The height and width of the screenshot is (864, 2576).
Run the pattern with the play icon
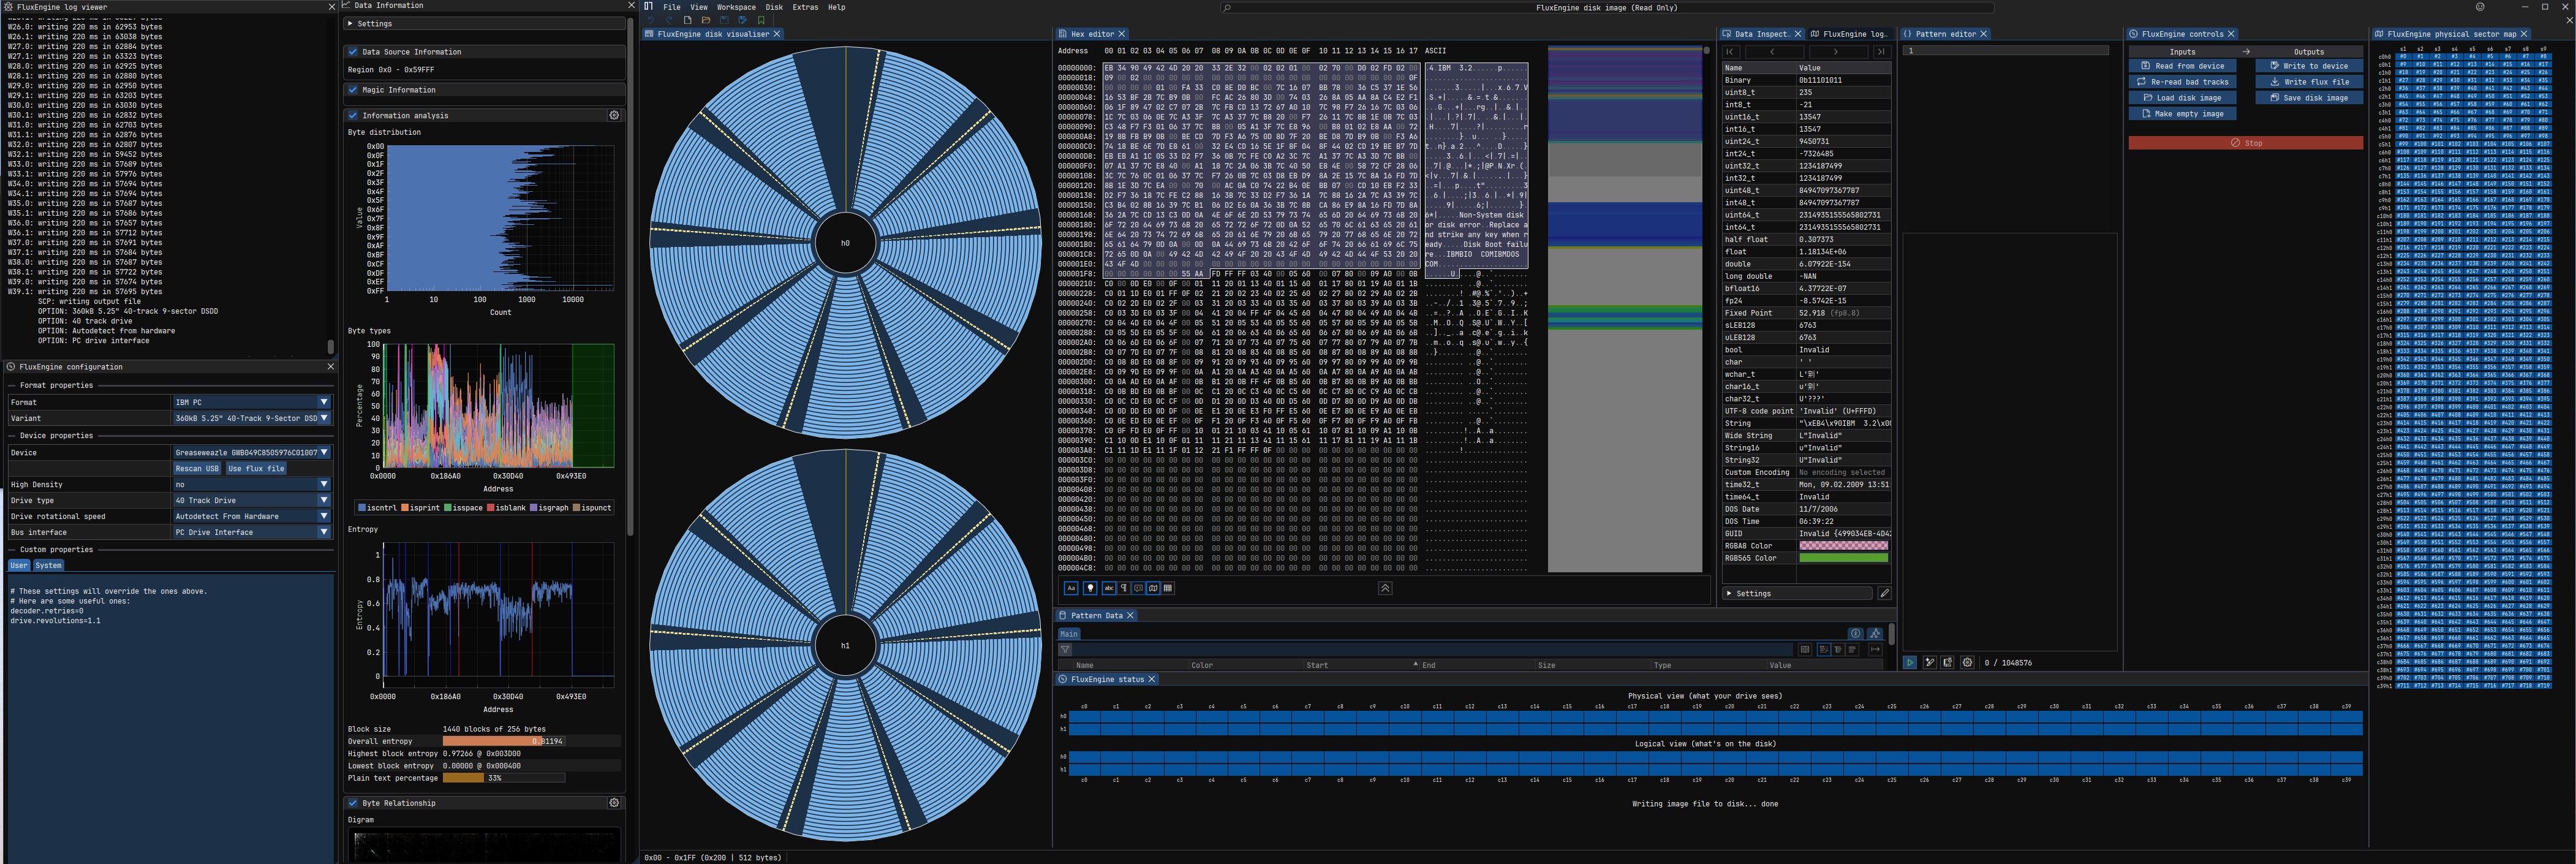tap(1910, 662)
